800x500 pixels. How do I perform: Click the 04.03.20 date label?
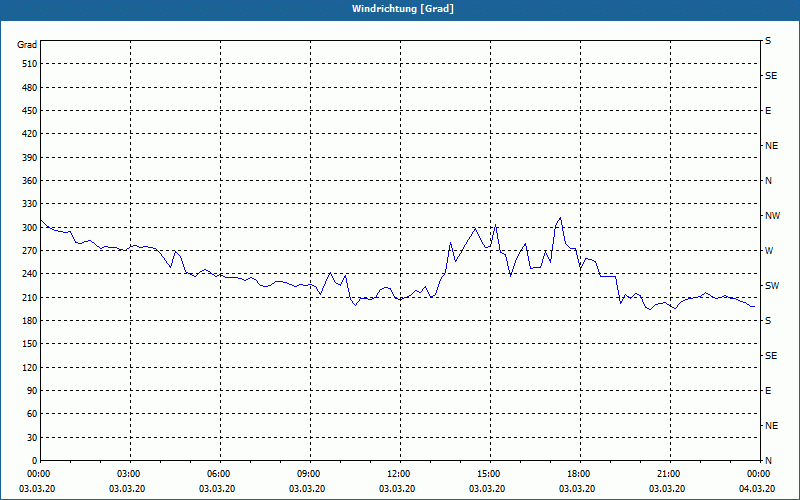[757, 489]
